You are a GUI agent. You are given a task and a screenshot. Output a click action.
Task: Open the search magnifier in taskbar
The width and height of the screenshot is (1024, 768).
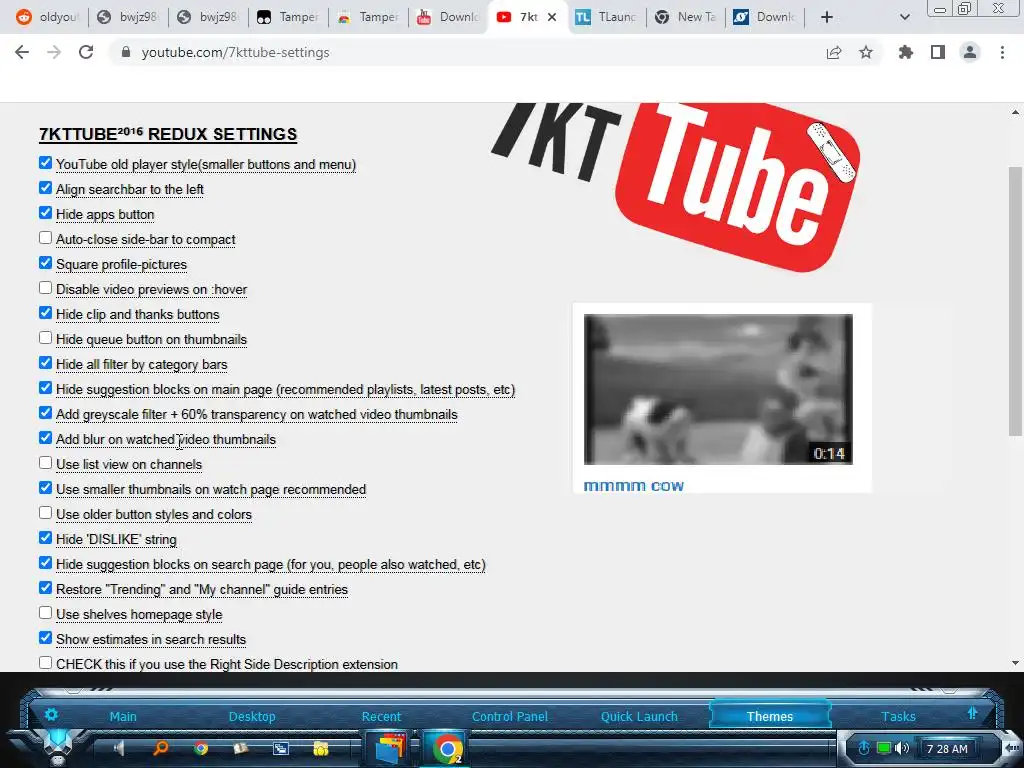(160, 748)
